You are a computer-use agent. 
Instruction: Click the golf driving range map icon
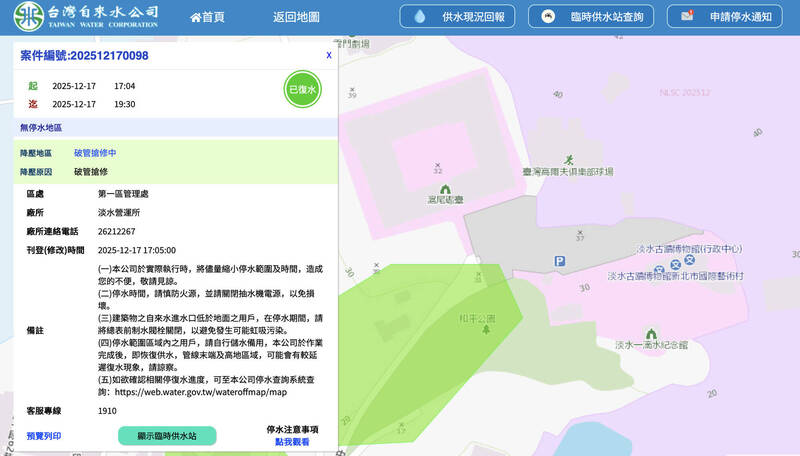(570, 160)
